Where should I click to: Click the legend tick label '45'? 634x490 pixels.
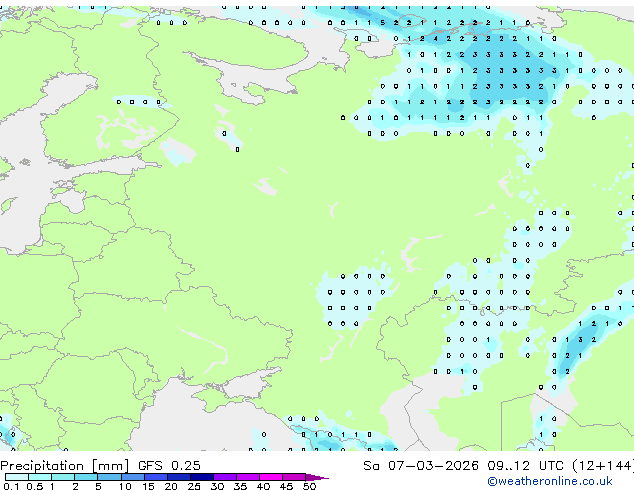click(x=286, y=486)
